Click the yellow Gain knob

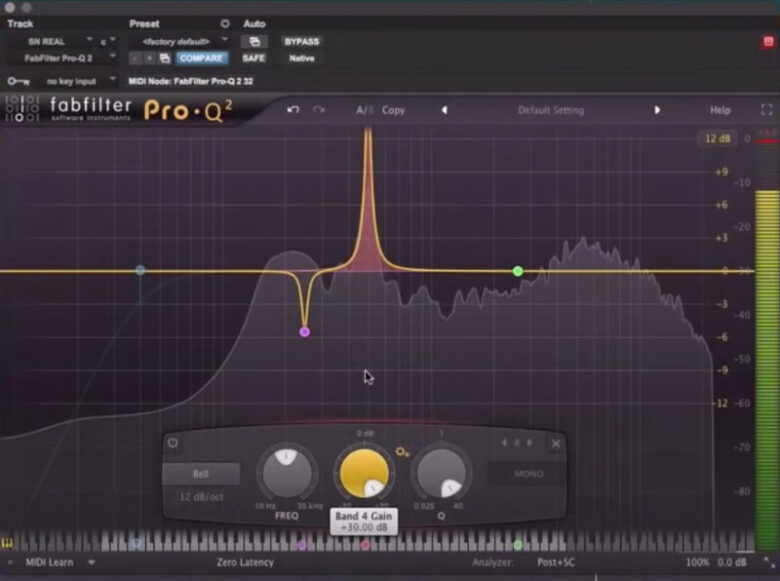[364, 473]
